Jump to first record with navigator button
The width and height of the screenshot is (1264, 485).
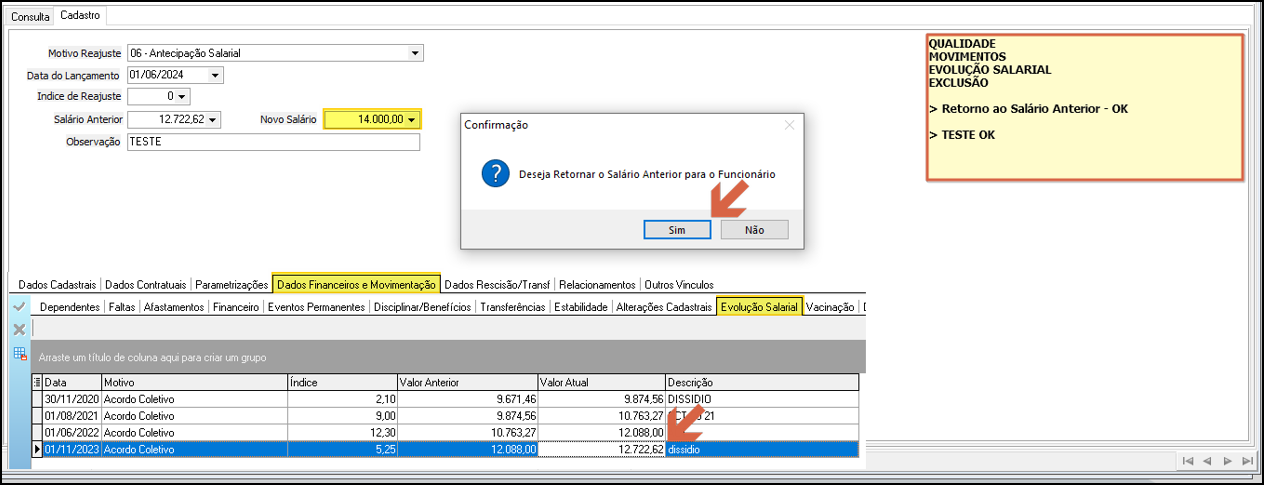(1187, 461)
